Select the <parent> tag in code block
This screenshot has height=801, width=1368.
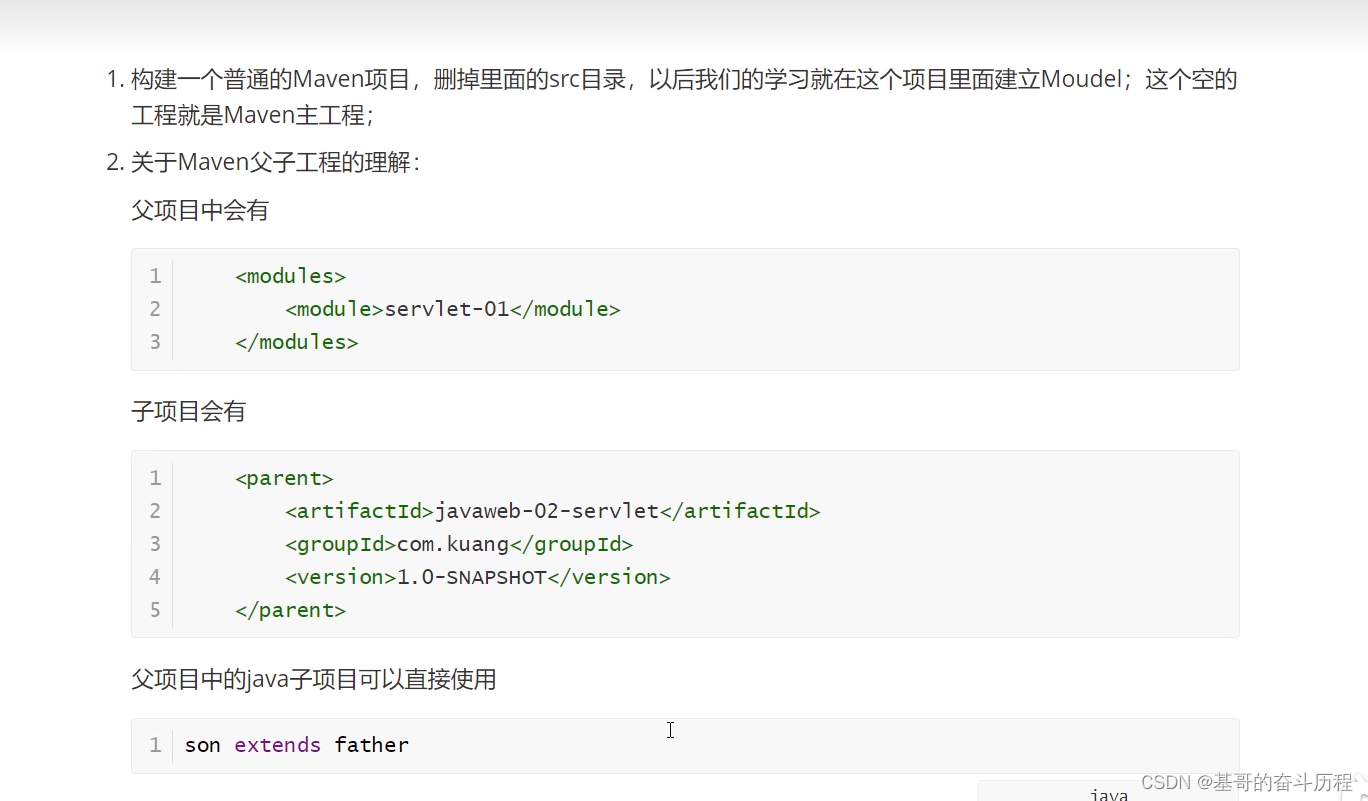click(x=284, y=478)
